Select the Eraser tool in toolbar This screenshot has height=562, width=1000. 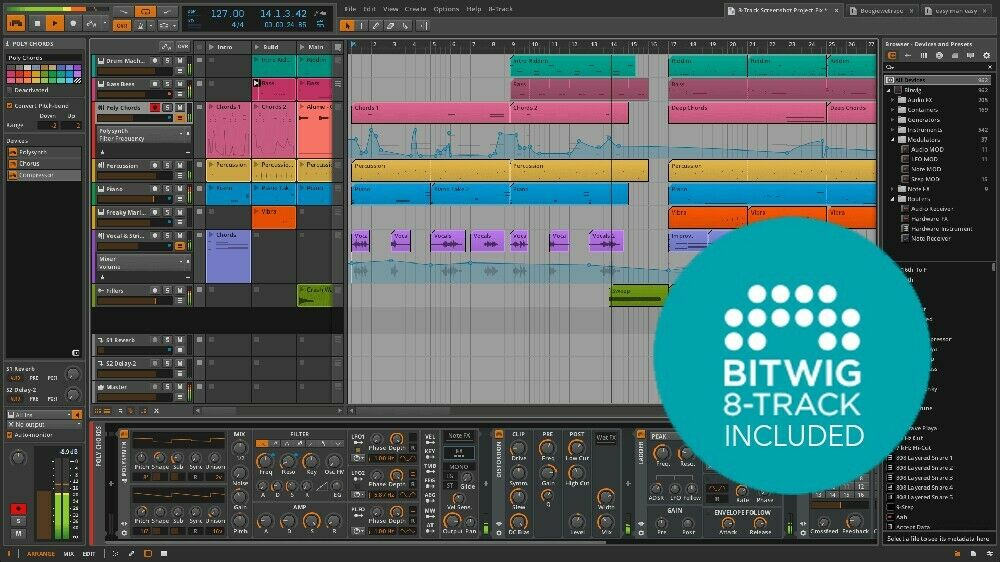[392, 26]
